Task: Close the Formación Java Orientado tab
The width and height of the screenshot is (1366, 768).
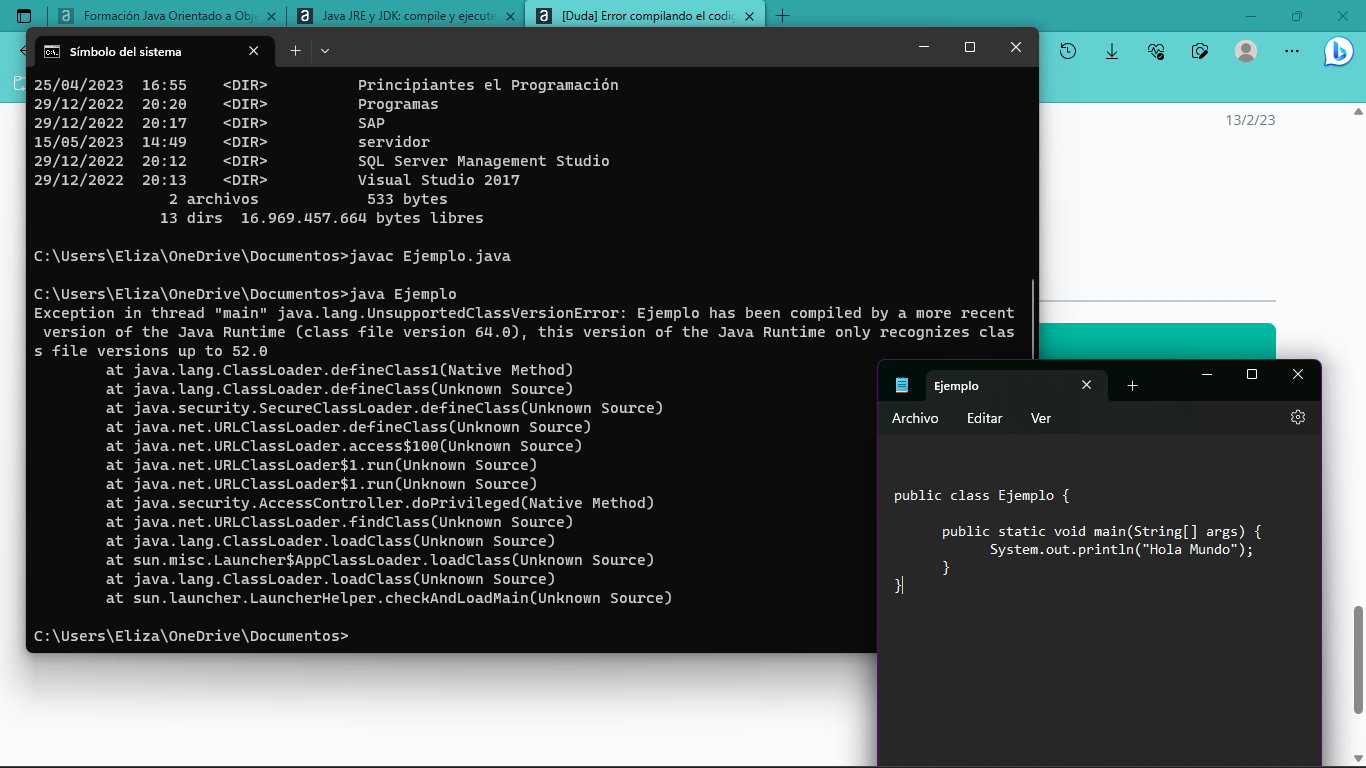Action: (269, 16)
